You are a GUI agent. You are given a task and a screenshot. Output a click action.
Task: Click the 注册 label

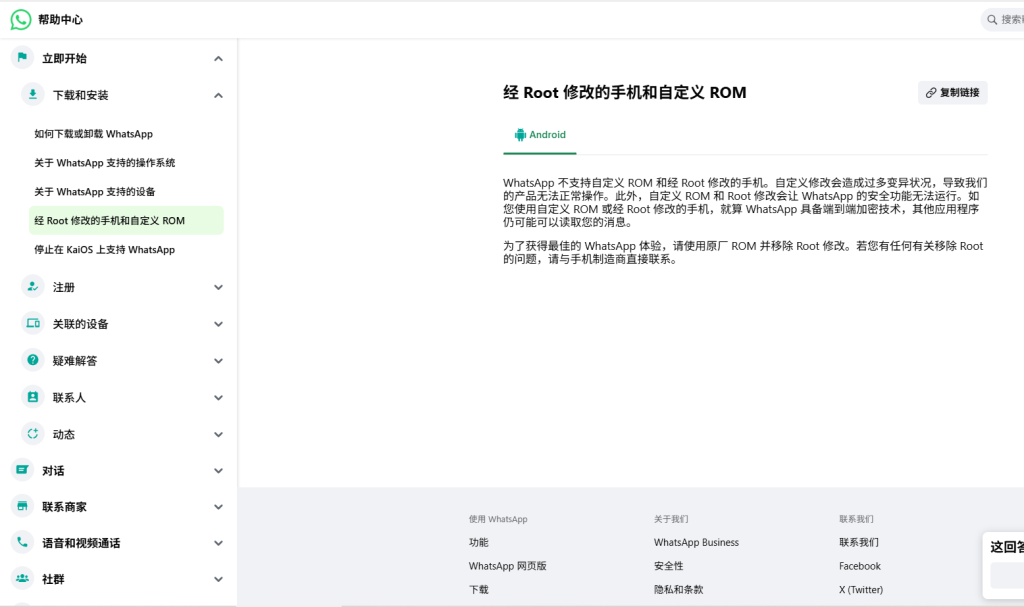[63, 287]
